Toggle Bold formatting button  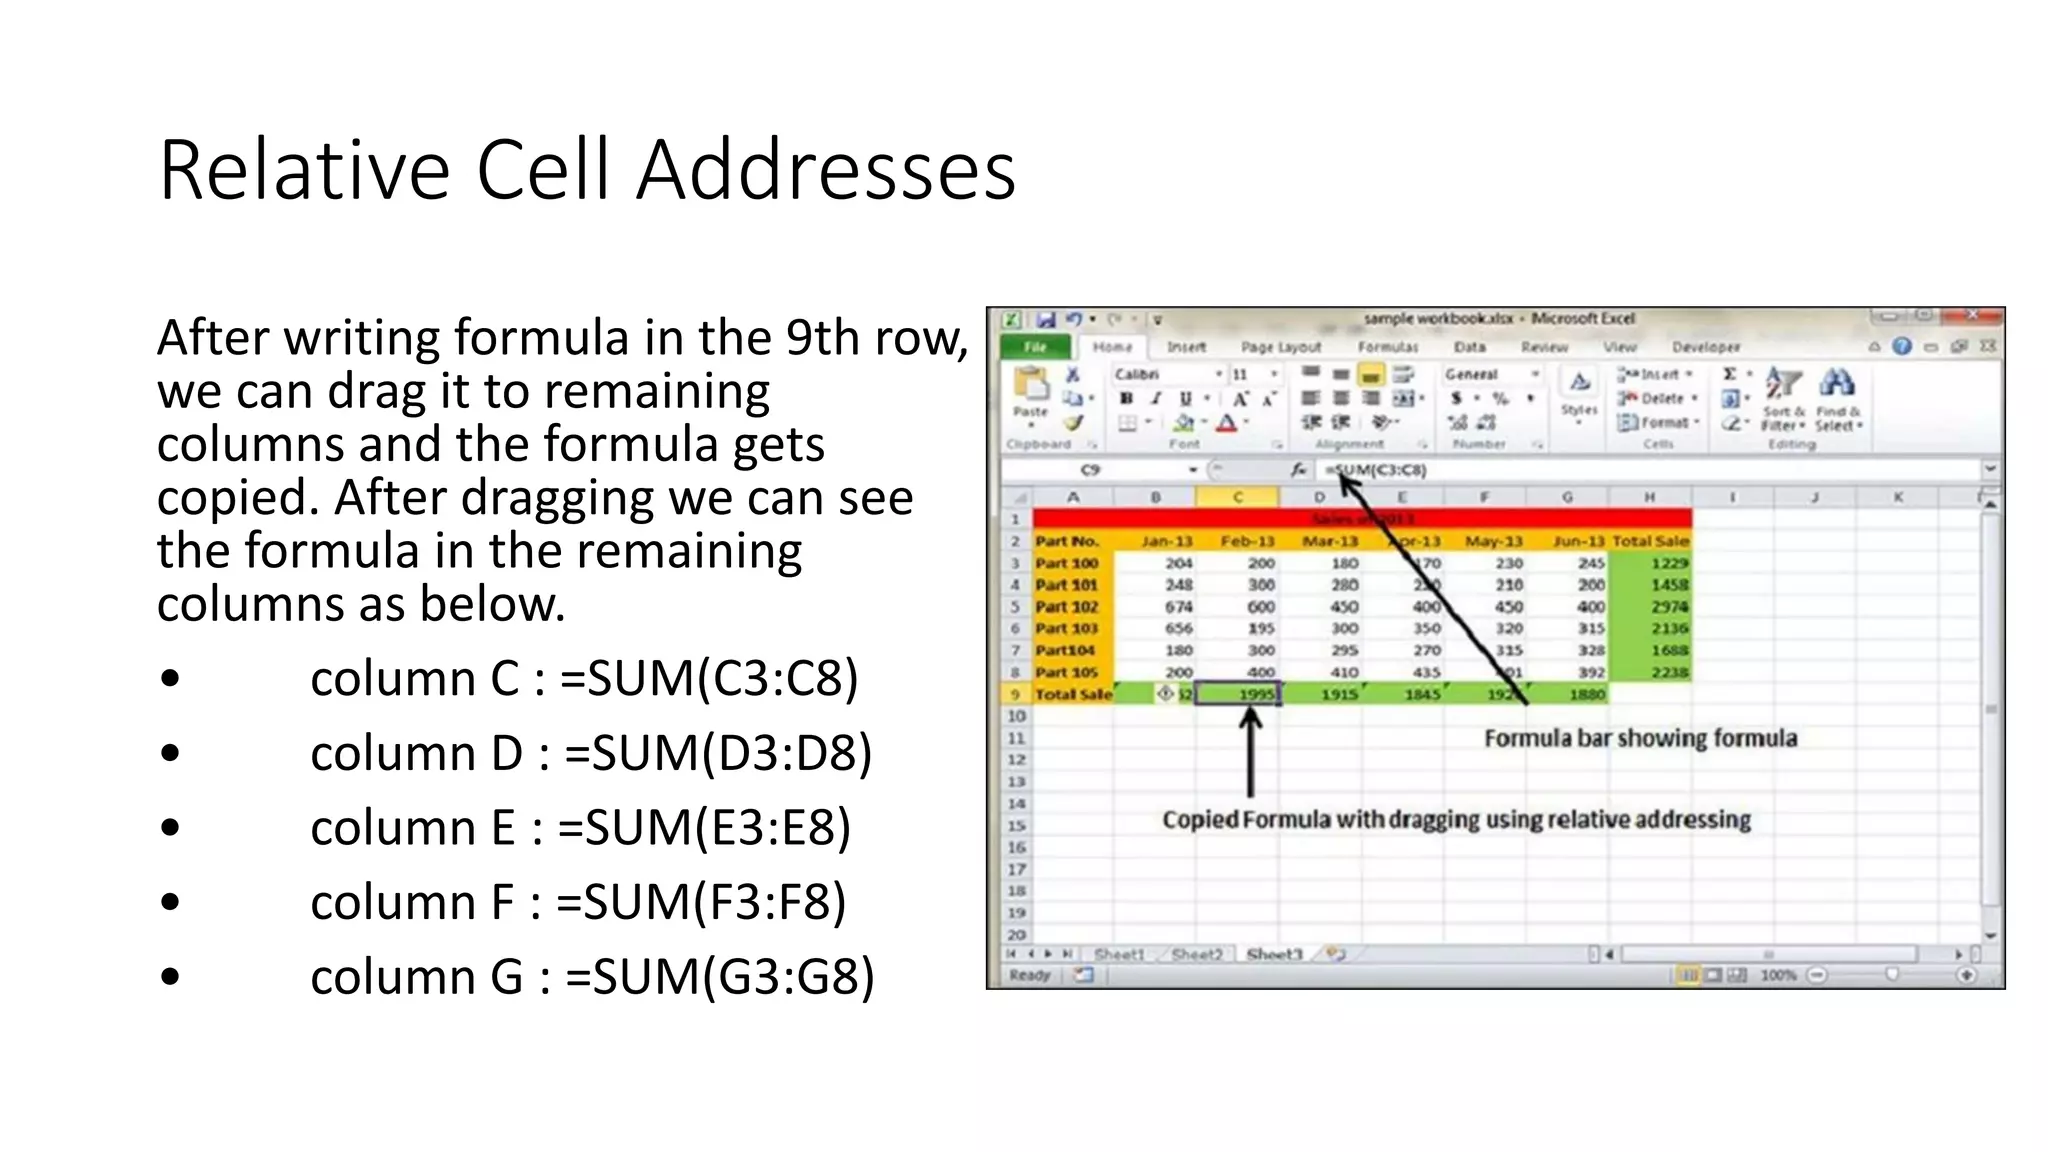tap(1127, 398)
